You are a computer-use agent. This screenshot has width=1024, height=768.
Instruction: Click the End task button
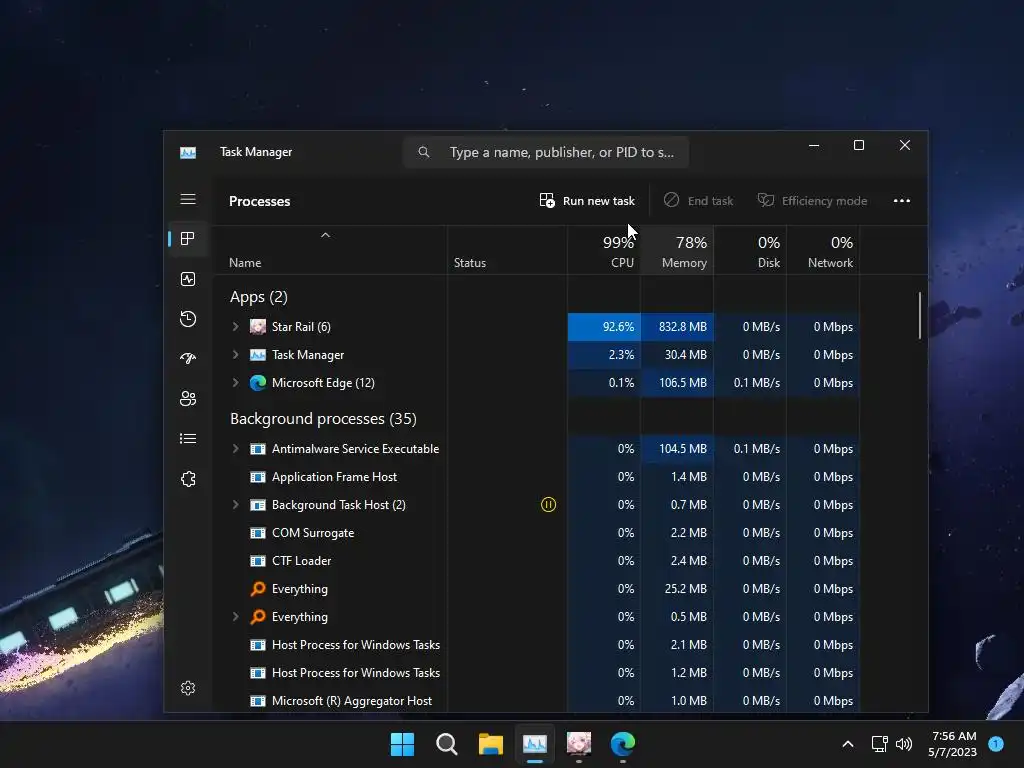[x=699, y=200]
